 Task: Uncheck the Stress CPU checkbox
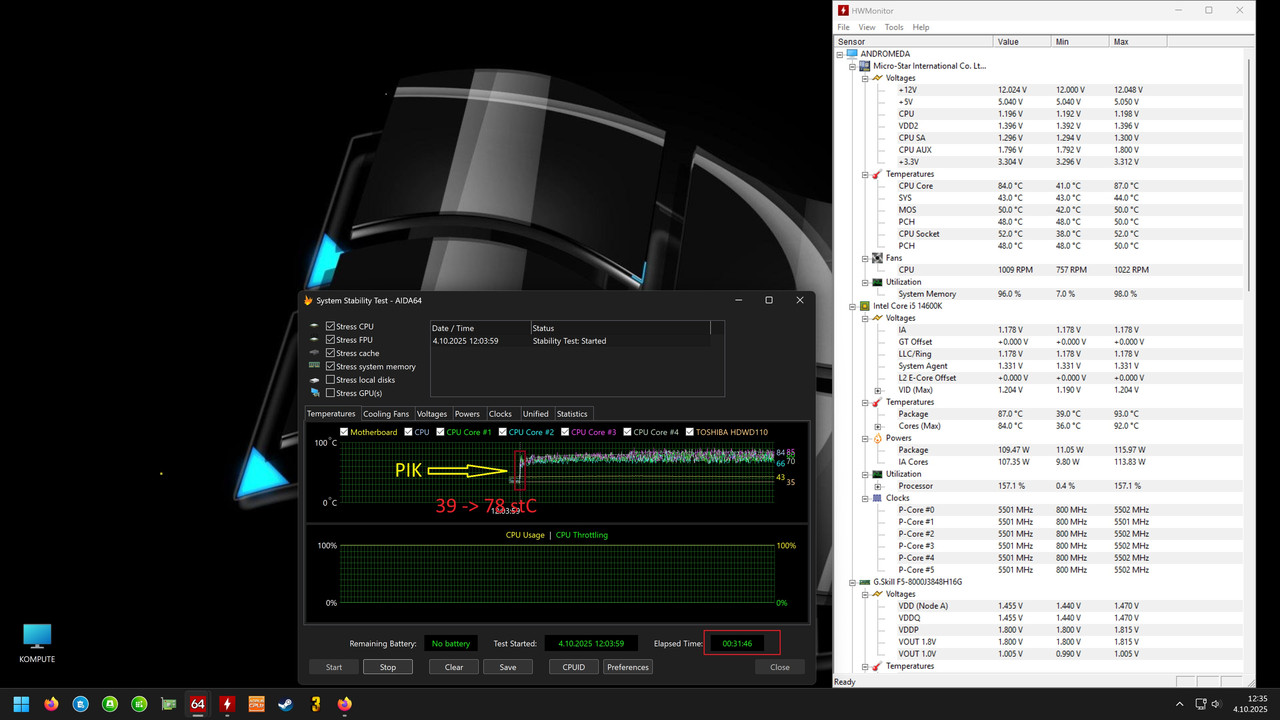pyautogui.click(x=330, y=327)
